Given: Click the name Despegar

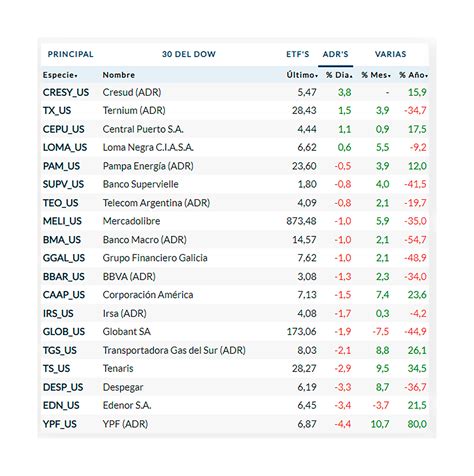Looking at the screenshot, I should point(123,387).
